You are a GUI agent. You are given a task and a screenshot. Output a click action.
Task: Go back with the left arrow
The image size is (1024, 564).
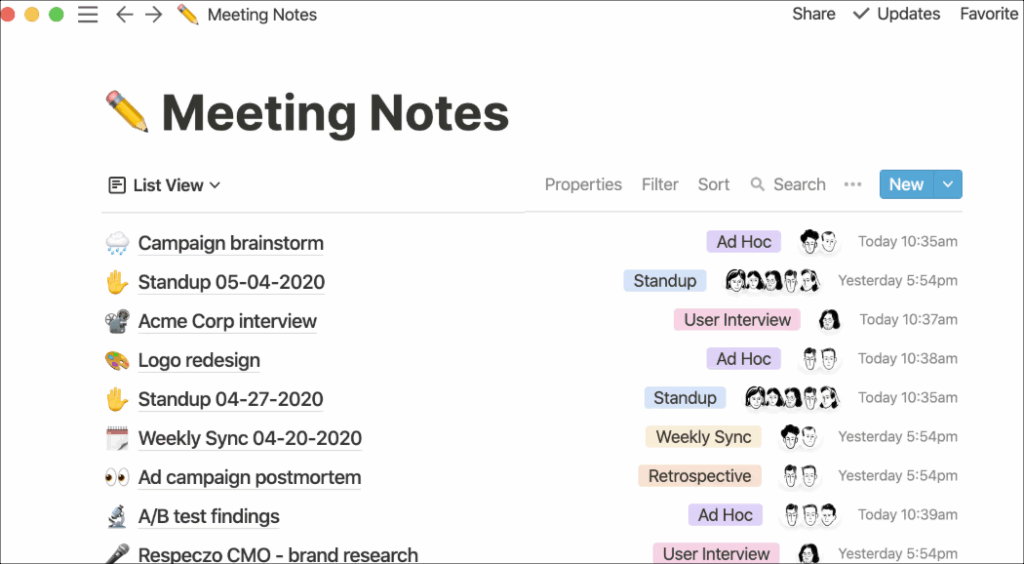[124, 15]
